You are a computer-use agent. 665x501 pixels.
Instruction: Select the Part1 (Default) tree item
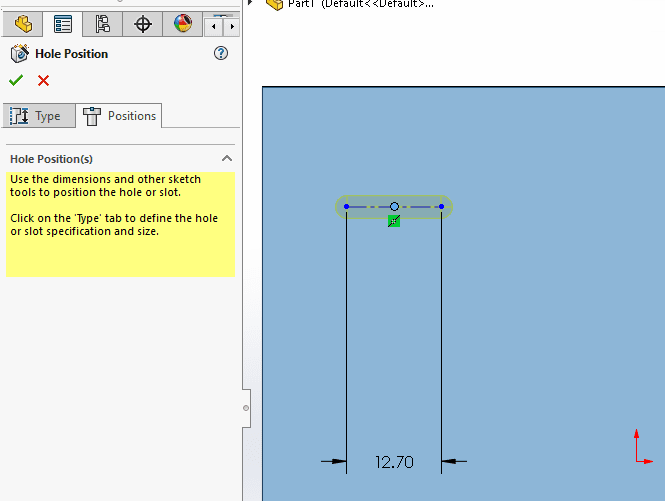[350, 4]
